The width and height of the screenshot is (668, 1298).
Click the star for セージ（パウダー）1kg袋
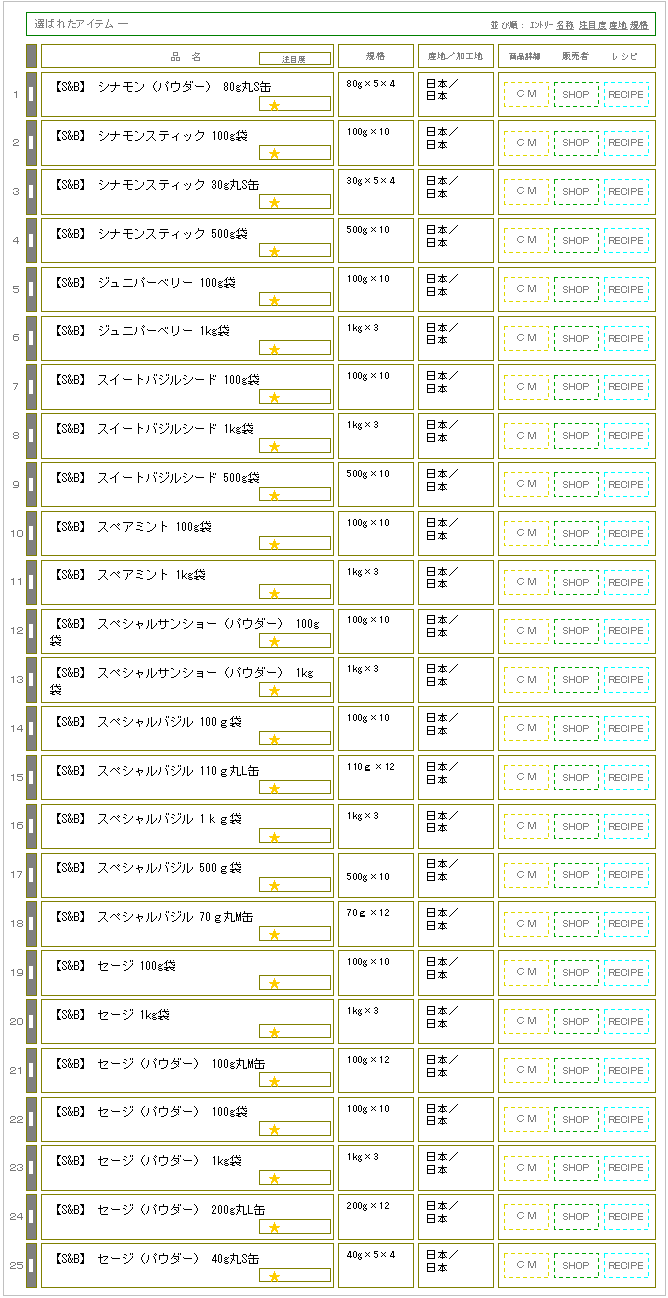point(274,1179)
